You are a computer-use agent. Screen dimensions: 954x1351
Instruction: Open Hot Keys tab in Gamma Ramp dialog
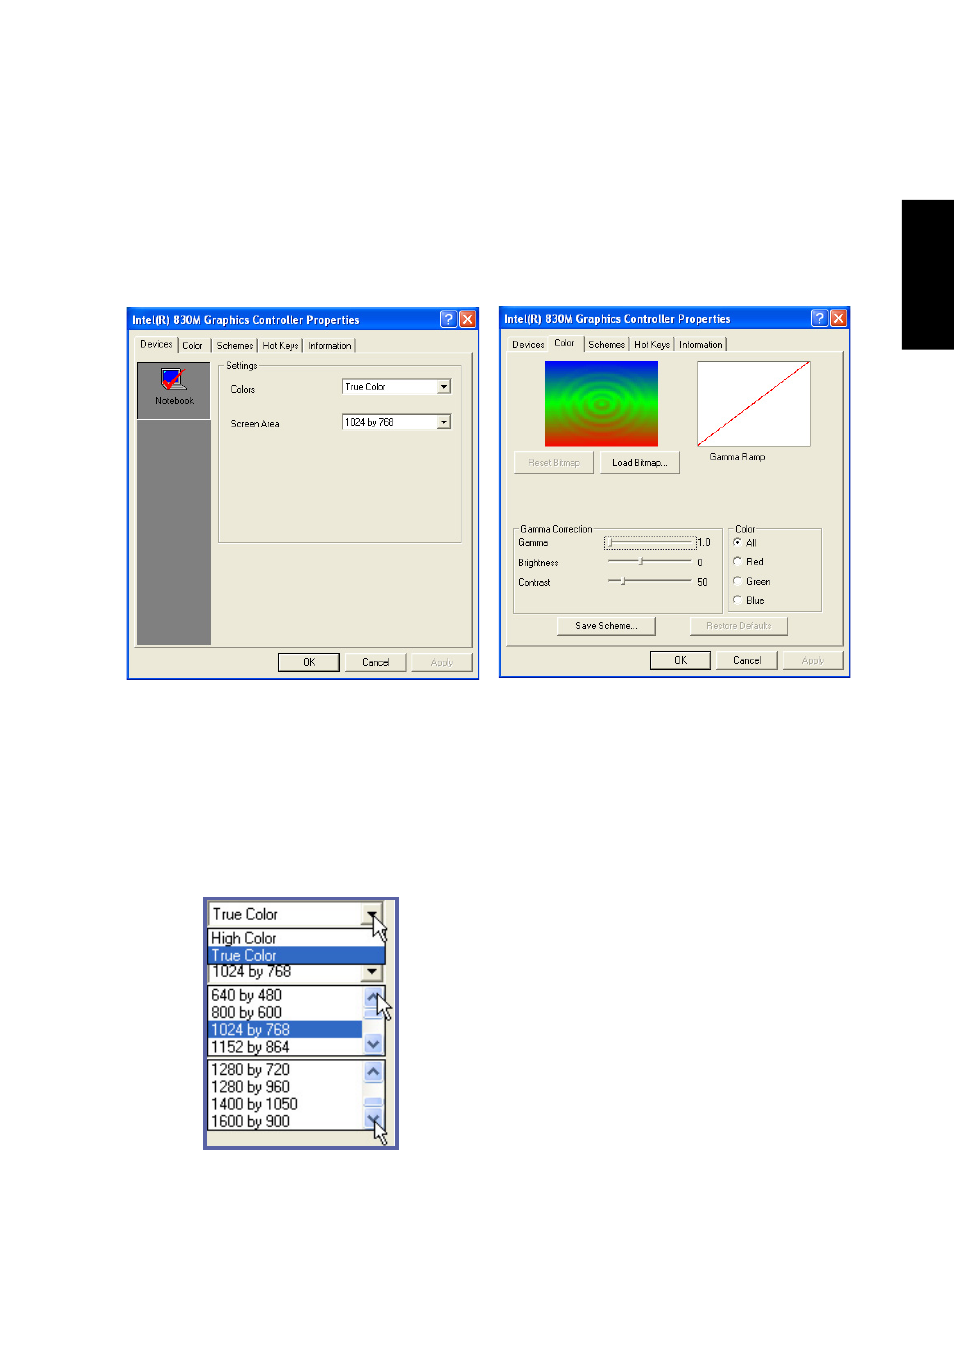point(652,344)
